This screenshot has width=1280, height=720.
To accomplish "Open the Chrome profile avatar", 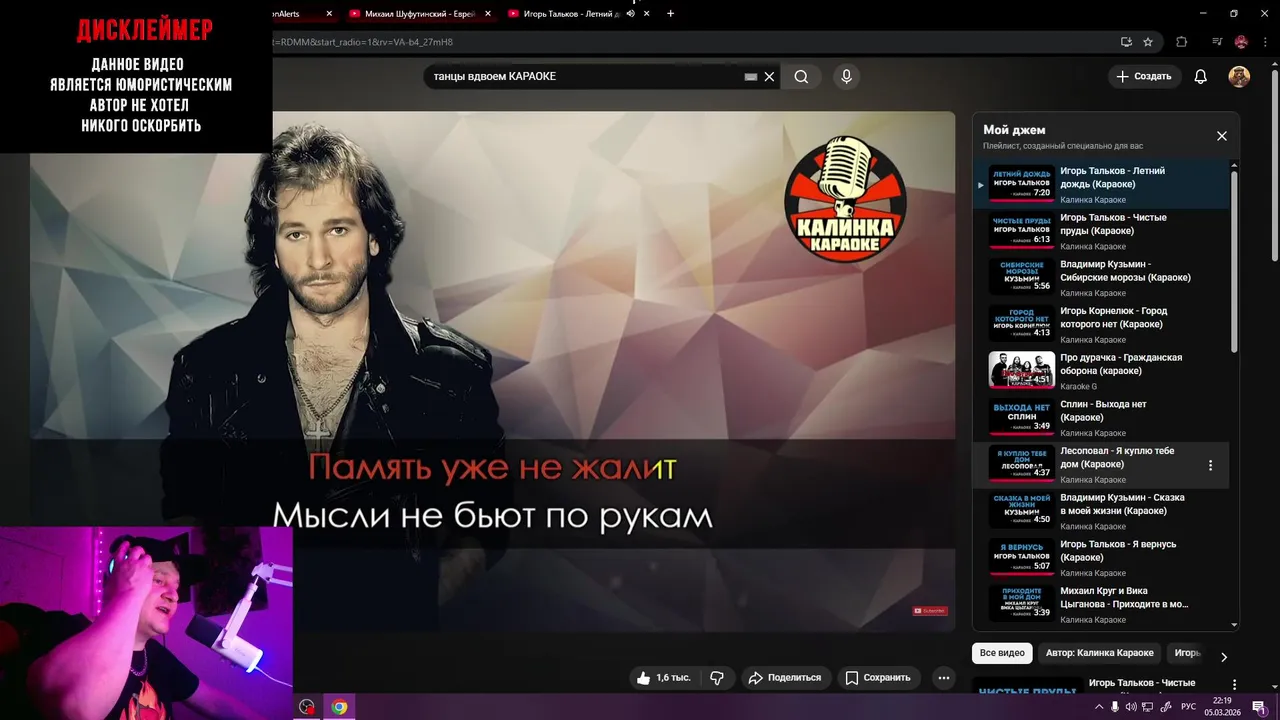I will point(1241,42).
